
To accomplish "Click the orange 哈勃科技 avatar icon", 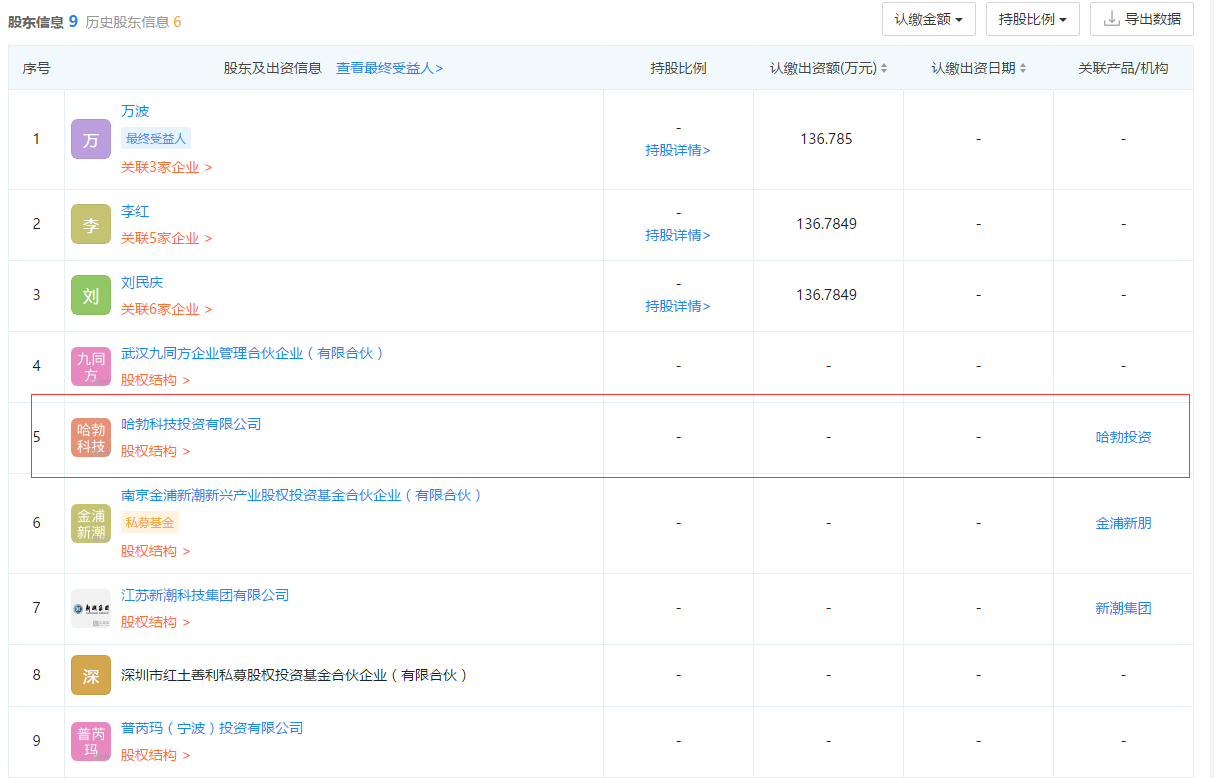I will pos(91,438).
